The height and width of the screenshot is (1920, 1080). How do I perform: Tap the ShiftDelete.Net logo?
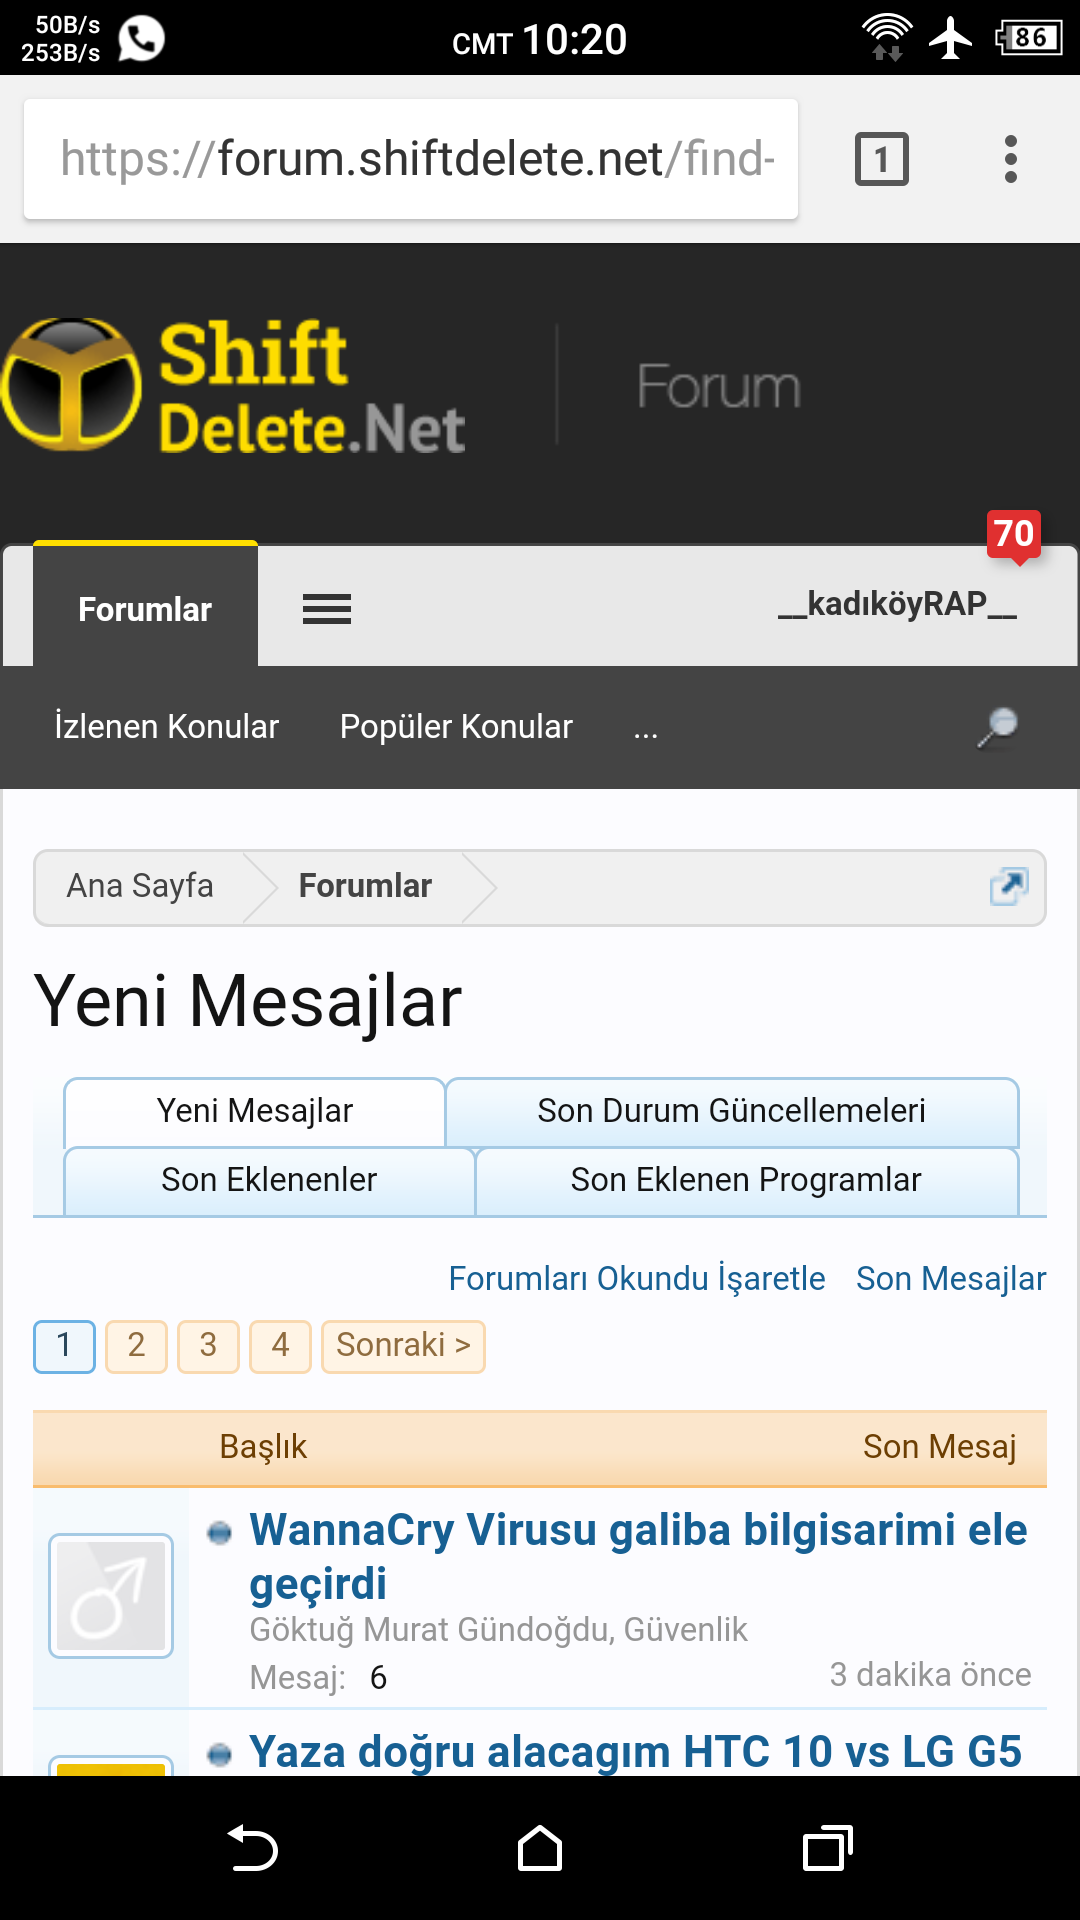point(235,386)
